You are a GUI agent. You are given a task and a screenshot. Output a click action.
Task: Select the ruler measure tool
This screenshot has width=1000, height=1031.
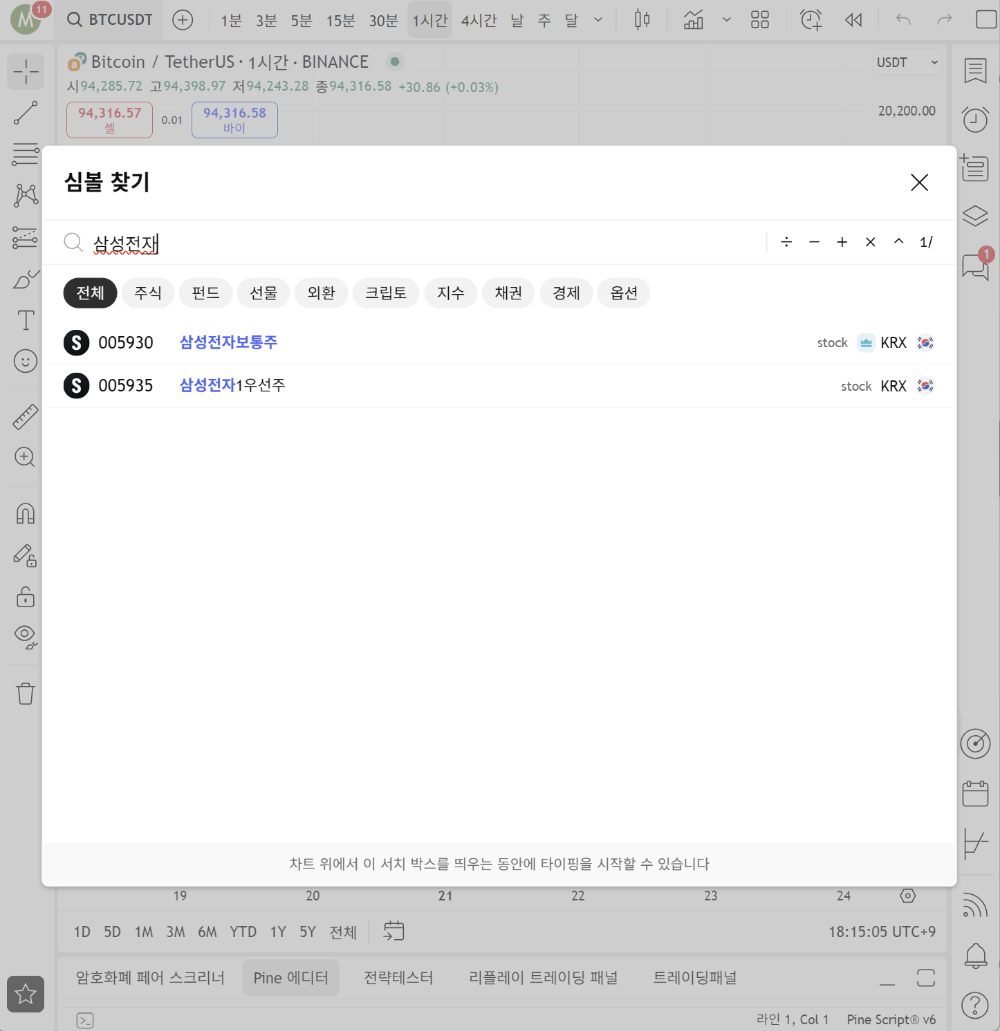26,417
